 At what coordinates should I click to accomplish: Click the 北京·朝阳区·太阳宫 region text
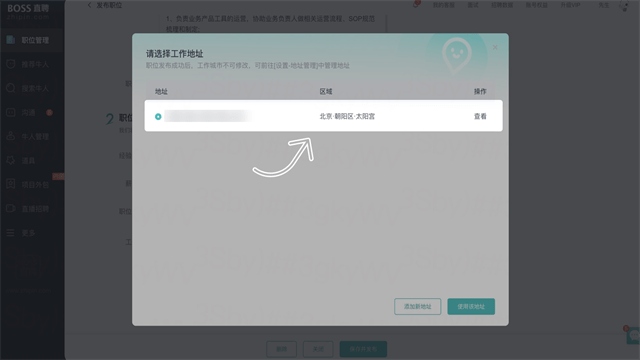pos(347,116)
